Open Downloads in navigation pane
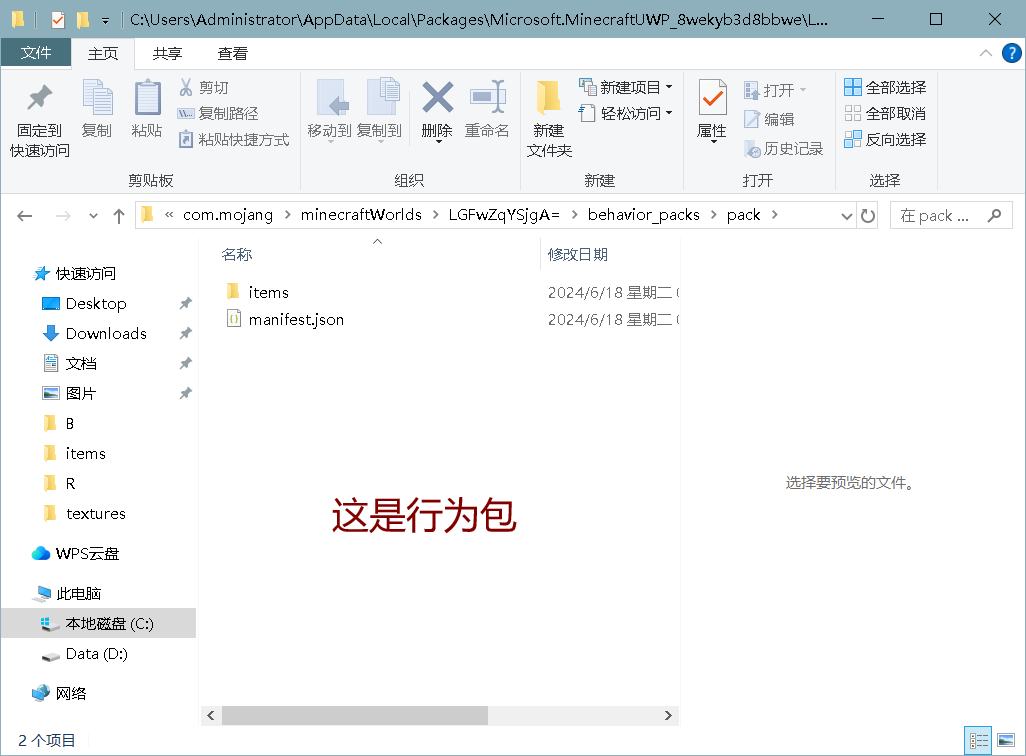The height and width of the screenshot is (756, 1026). 106,334
